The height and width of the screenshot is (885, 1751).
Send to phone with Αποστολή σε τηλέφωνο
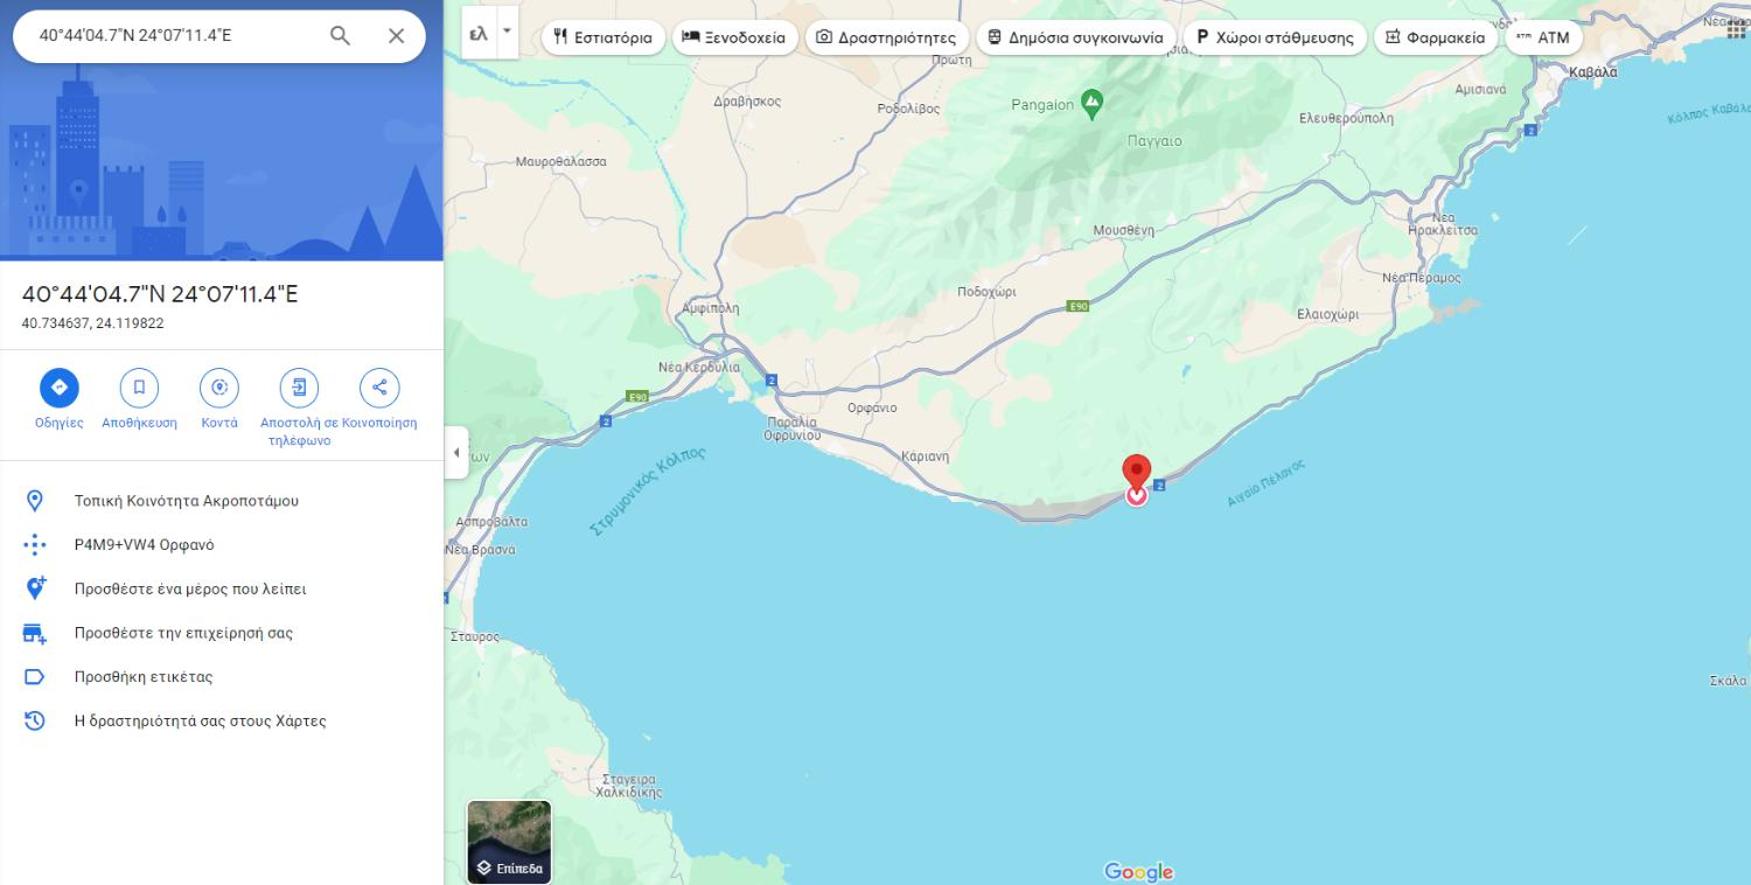click(x=299, y=388)
